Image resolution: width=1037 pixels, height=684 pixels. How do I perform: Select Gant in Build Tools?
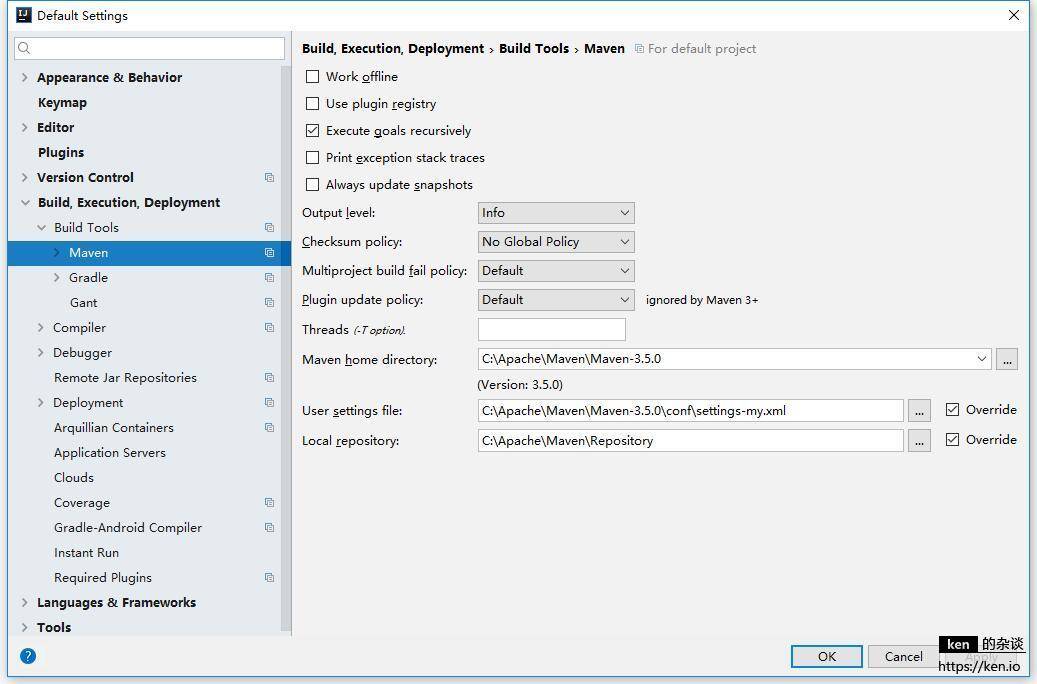pos(83,302)
